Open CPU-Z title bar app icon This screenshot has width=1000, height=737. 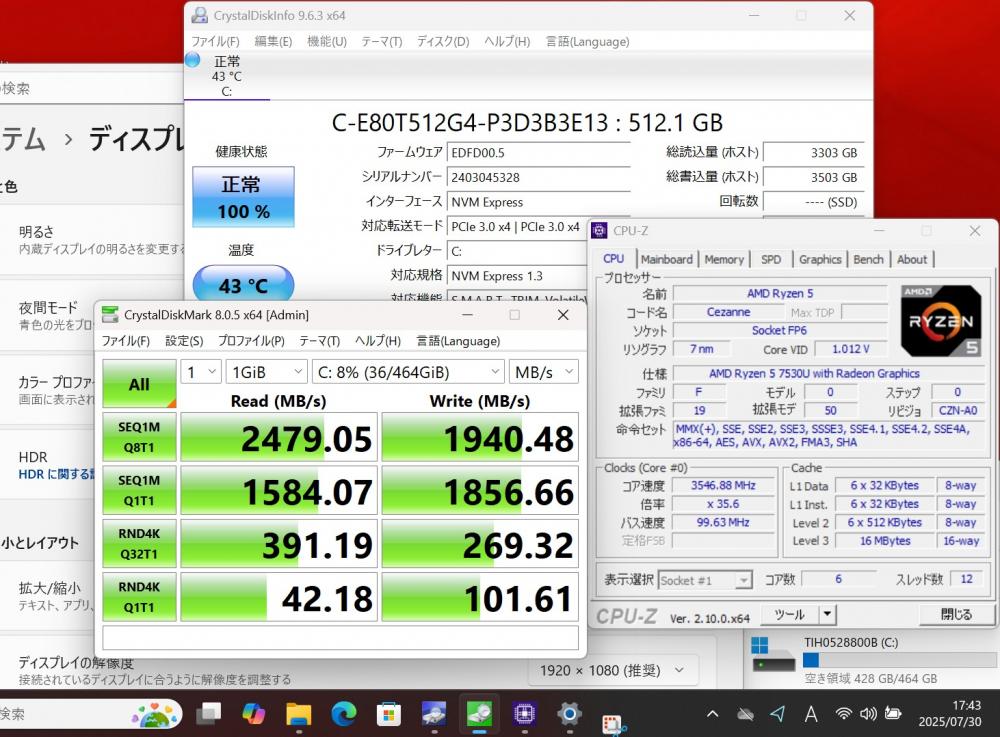599,230
